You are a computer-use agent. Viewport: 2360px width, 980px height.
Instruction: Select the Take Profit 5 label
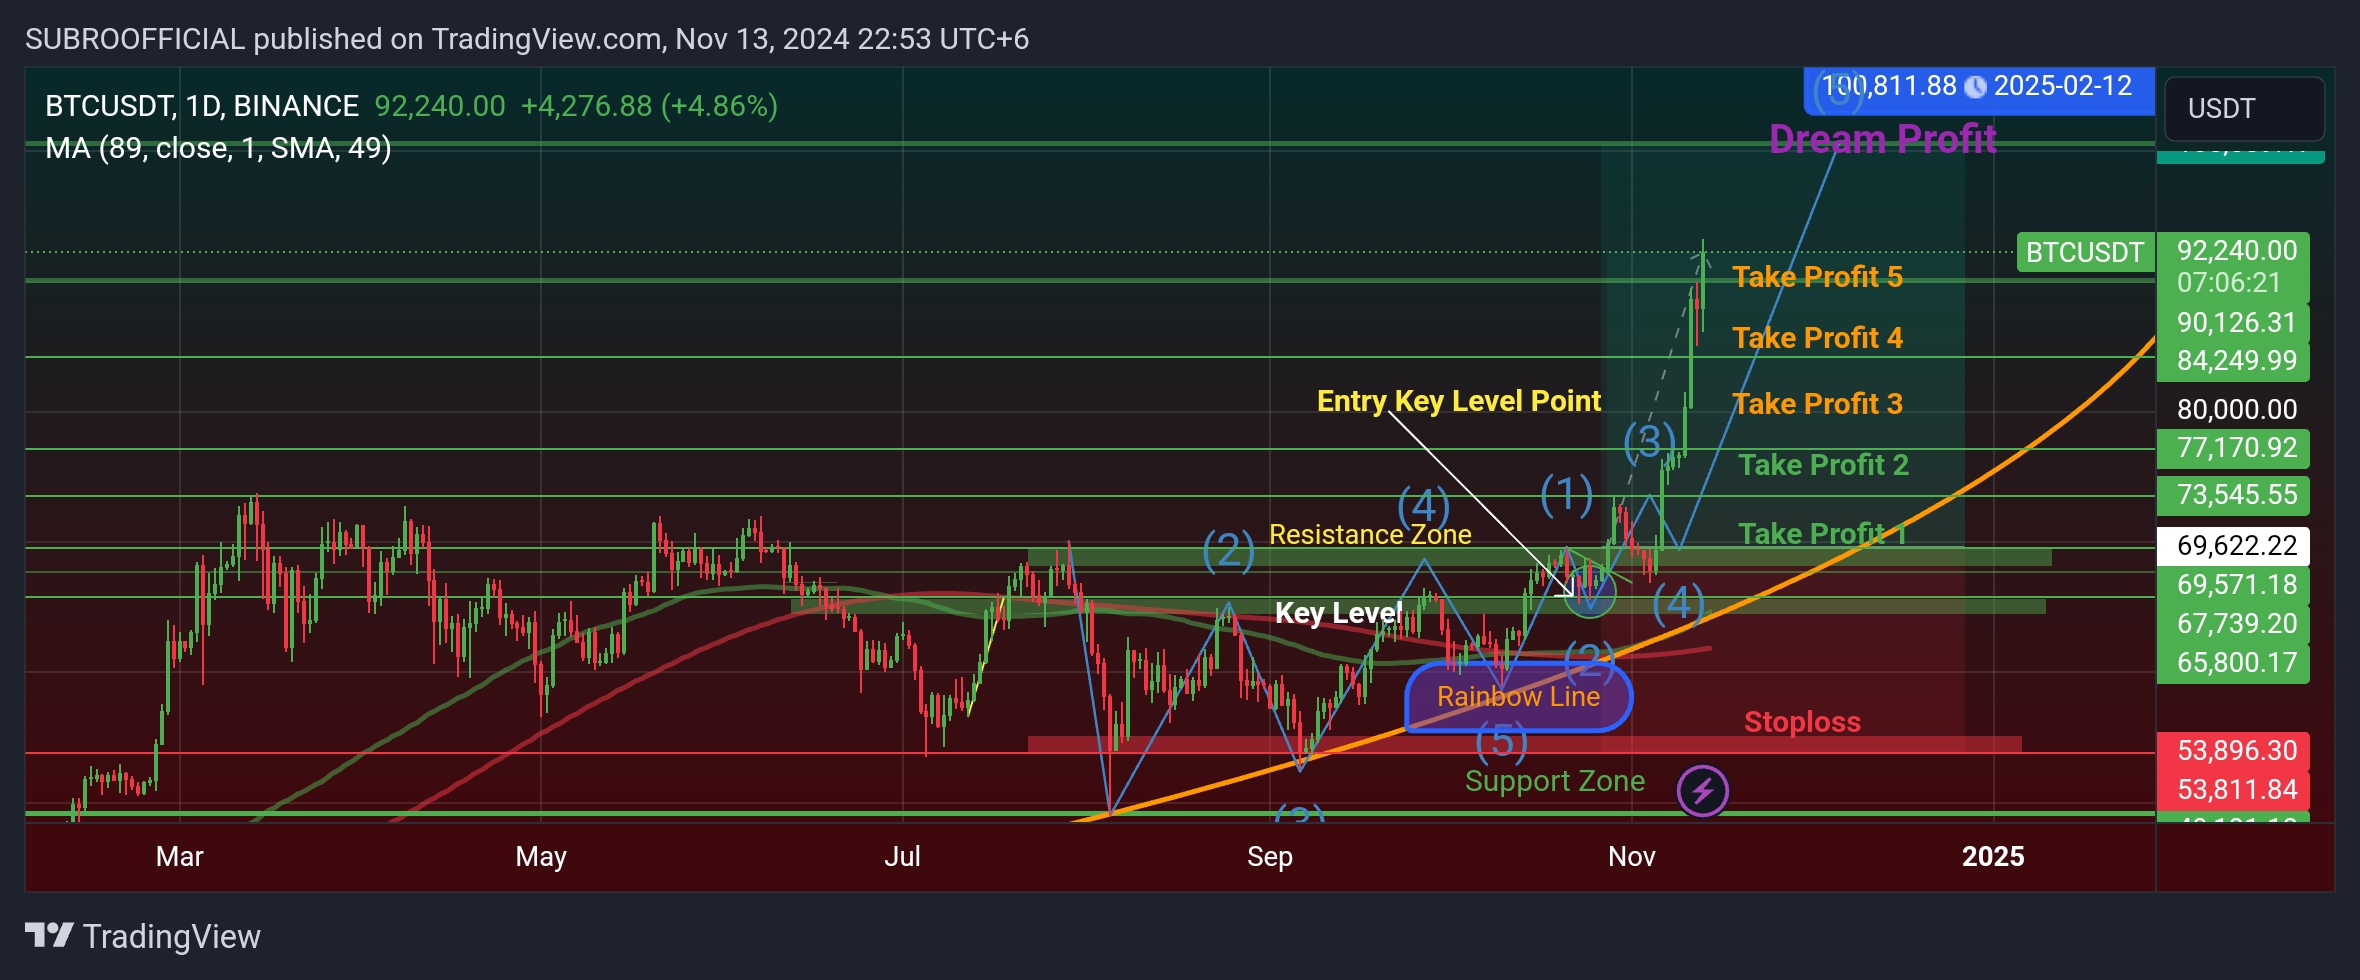click(x=1817, y=277)
